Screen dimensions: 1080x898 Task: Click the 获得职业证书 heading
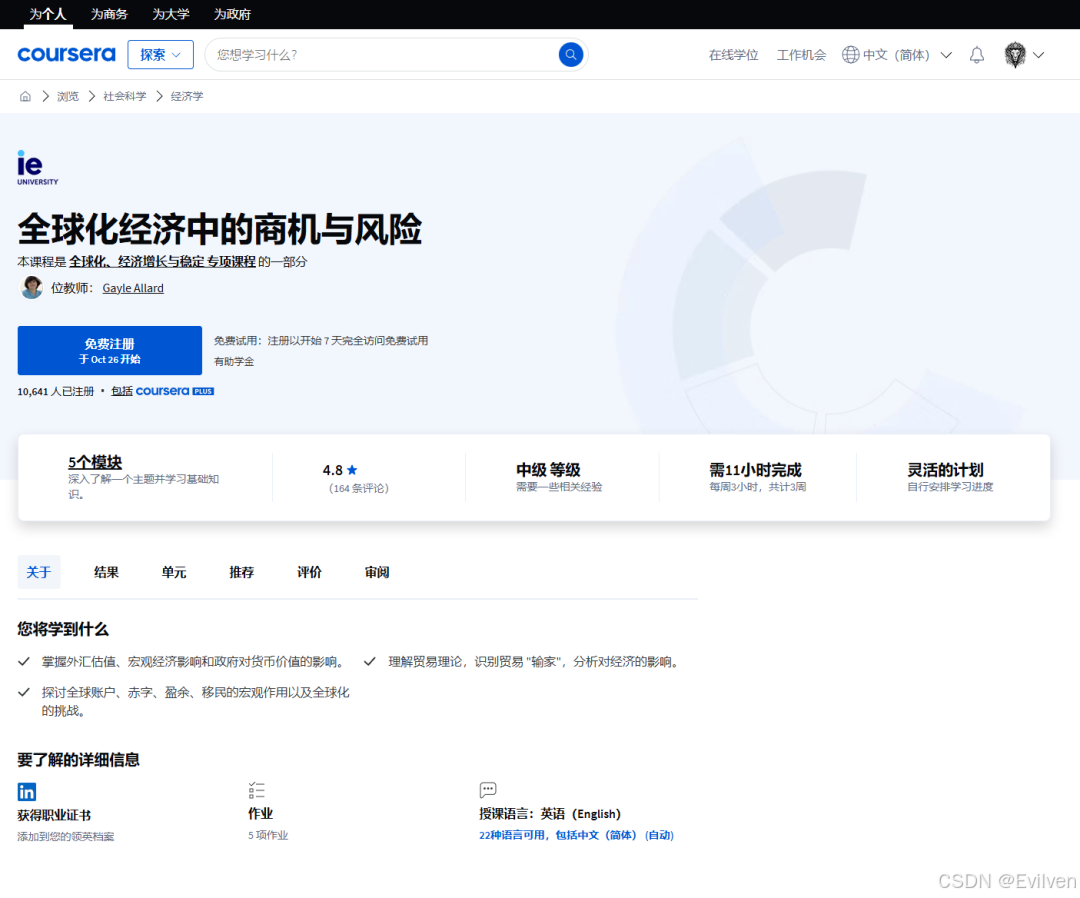pyautogui.click(x=54, y=815)
